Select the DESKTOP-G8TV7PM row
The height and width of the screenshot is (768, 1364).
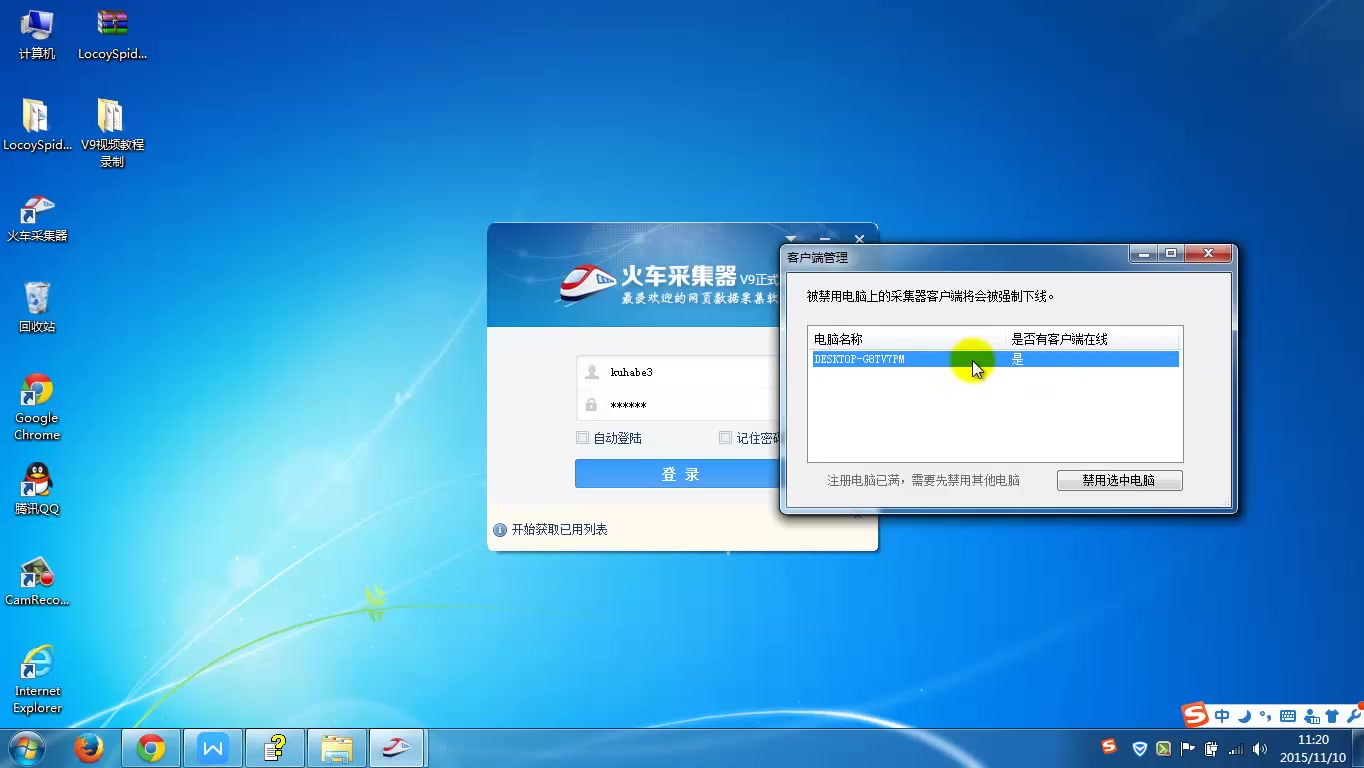point(995,359)
